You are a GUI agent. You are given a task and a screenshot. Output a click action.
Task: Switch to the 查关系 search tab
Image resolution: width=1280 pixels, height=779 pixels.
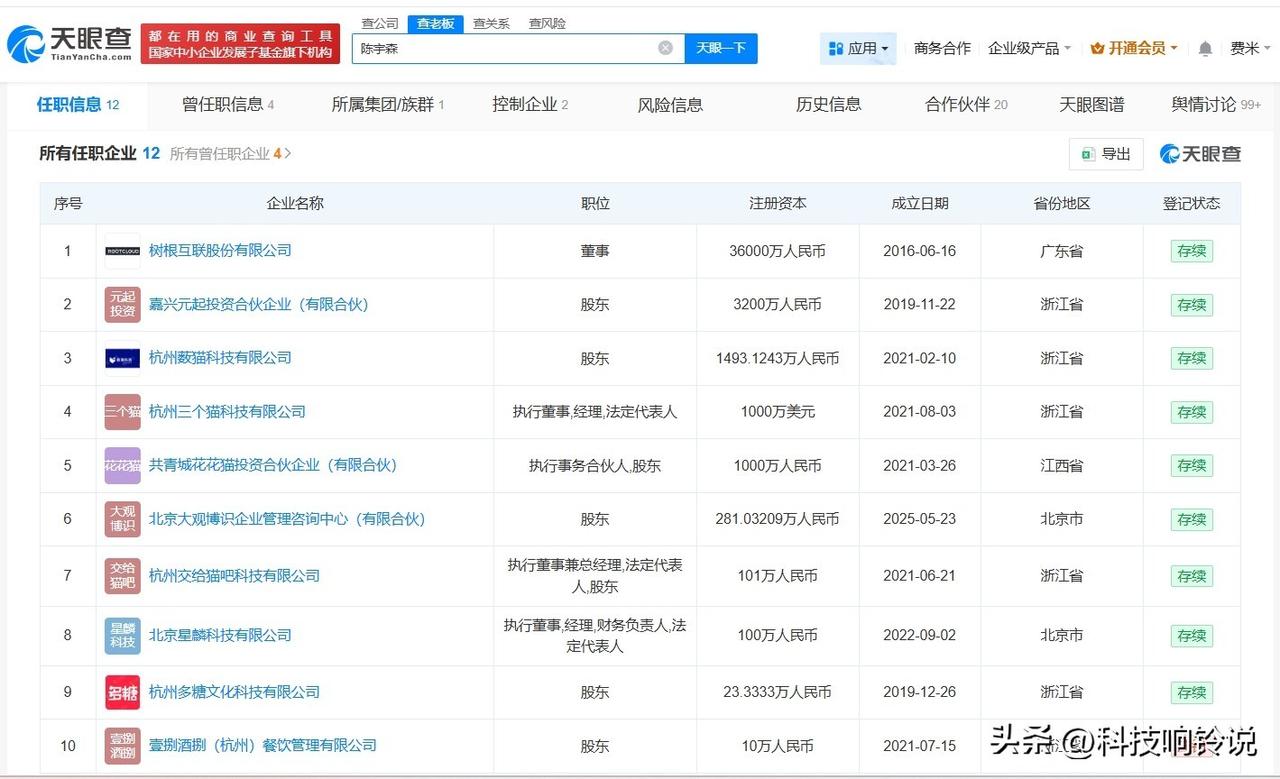point(491,23)
